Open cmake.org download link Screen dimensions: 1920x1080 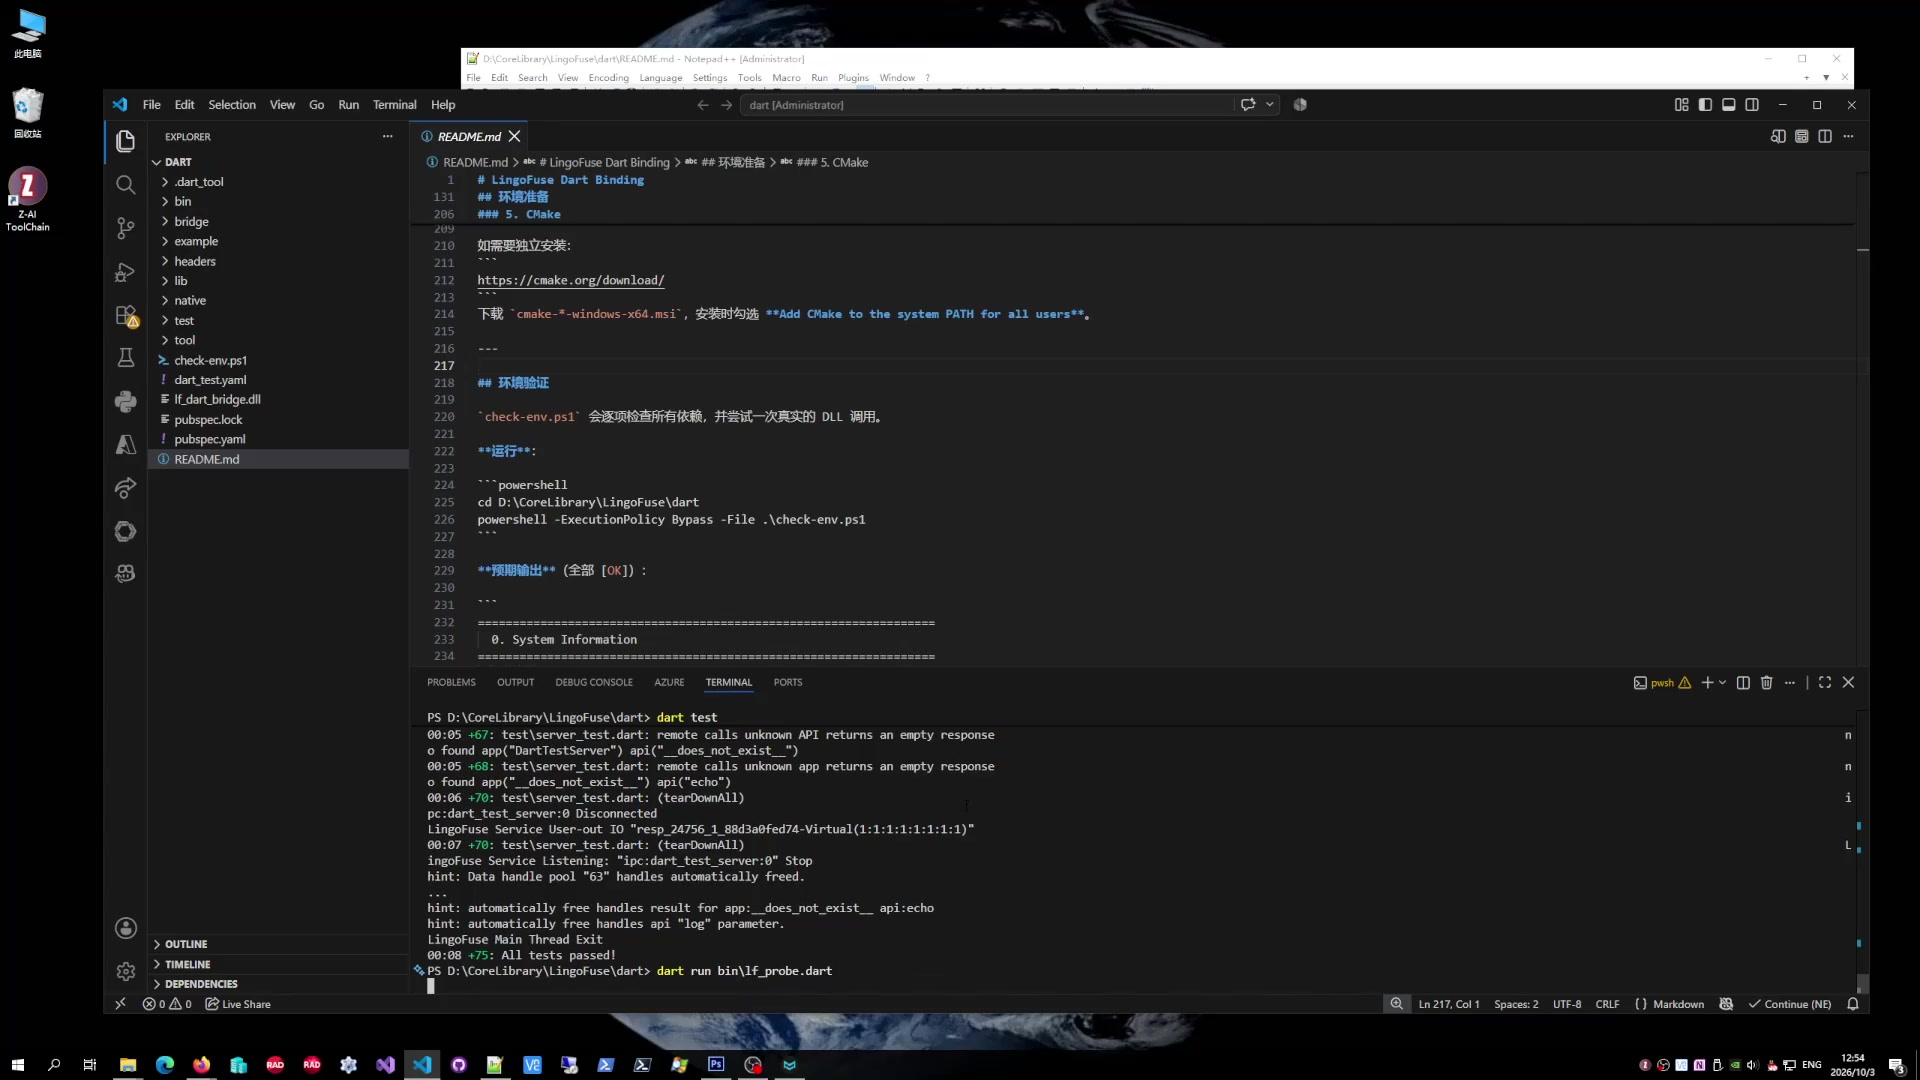570,281
